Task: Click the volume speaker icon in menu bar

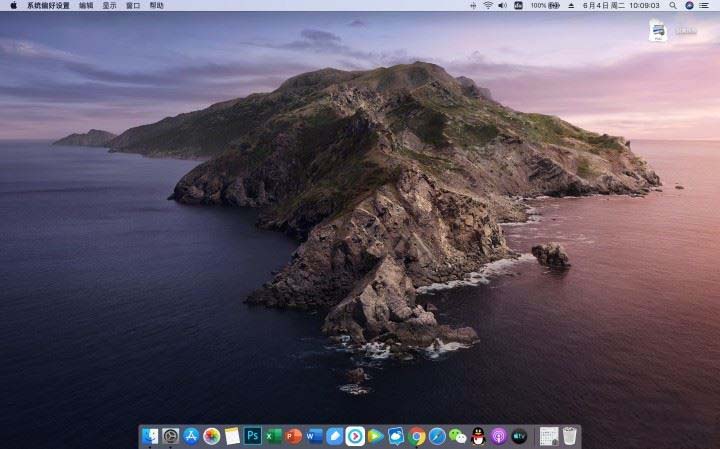Action: coord(503,6)
